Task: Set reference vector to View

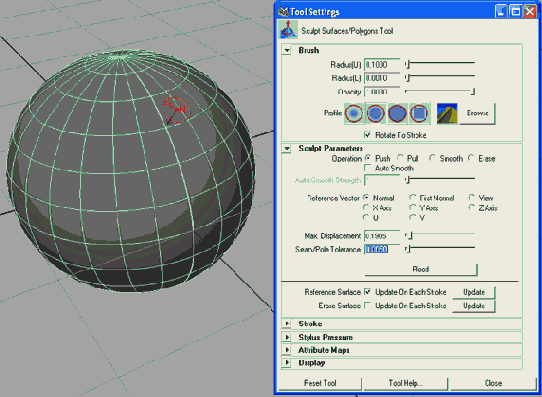Action: coord(471,197)
